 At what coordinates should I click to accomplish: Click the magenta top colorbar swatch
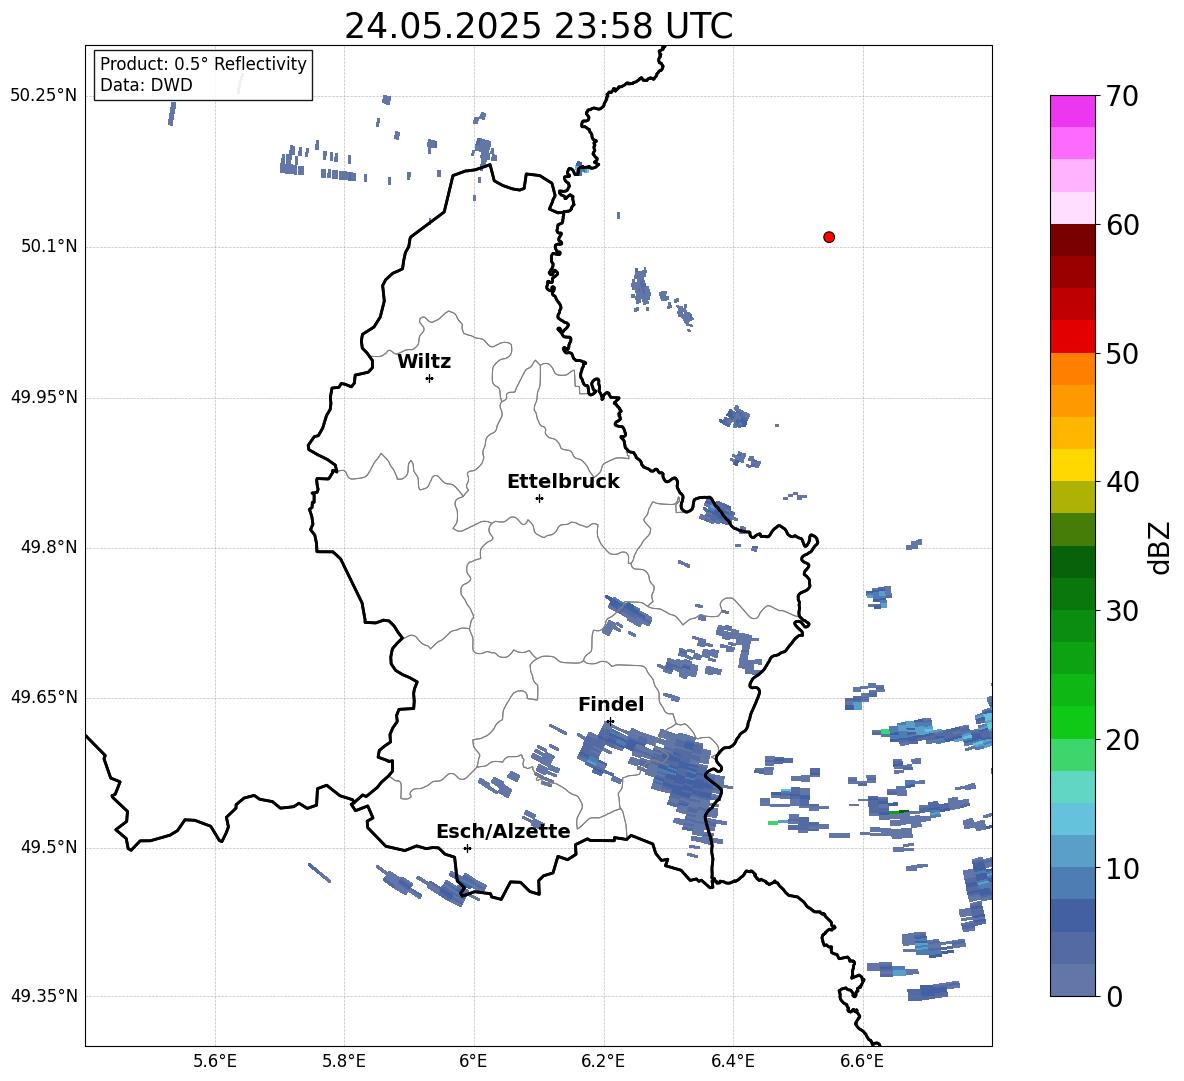pyautogui.click(x=1072, y=111)
